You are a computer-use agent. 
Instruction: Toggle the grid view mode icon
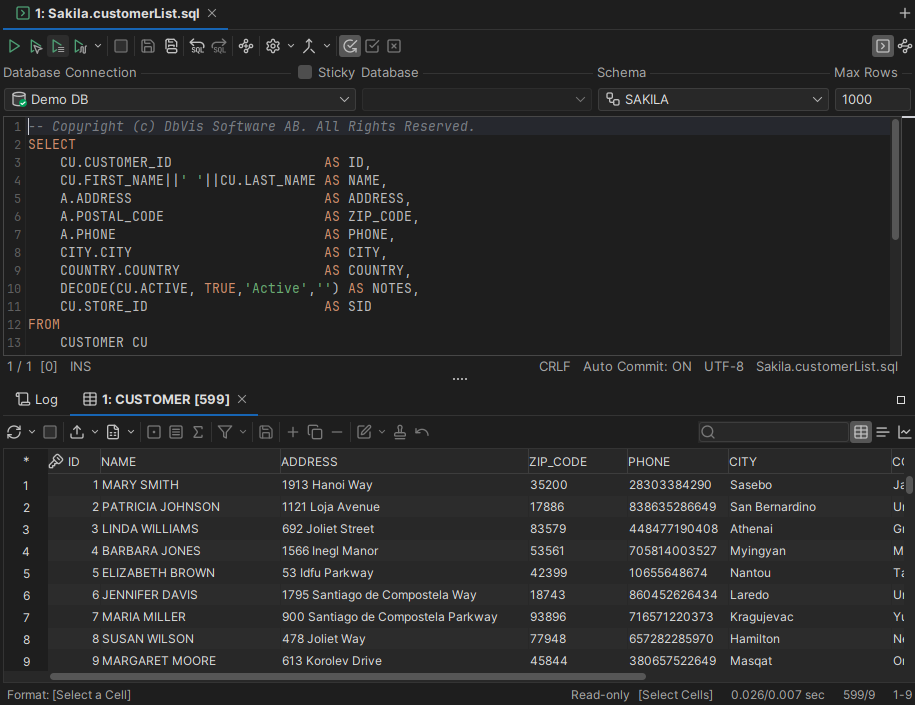tap(861, 431)
